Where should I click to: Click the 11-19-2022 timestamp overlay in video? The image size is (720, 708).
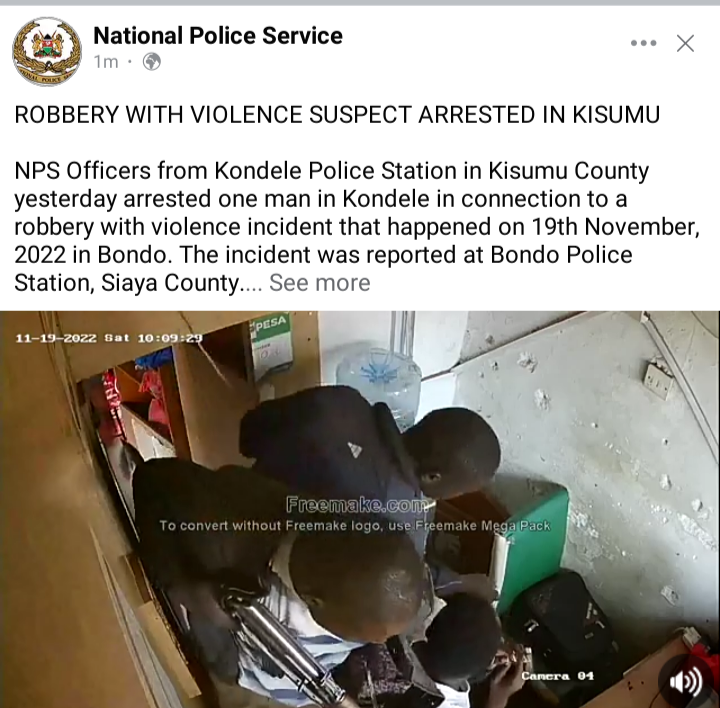pos(109,338)
